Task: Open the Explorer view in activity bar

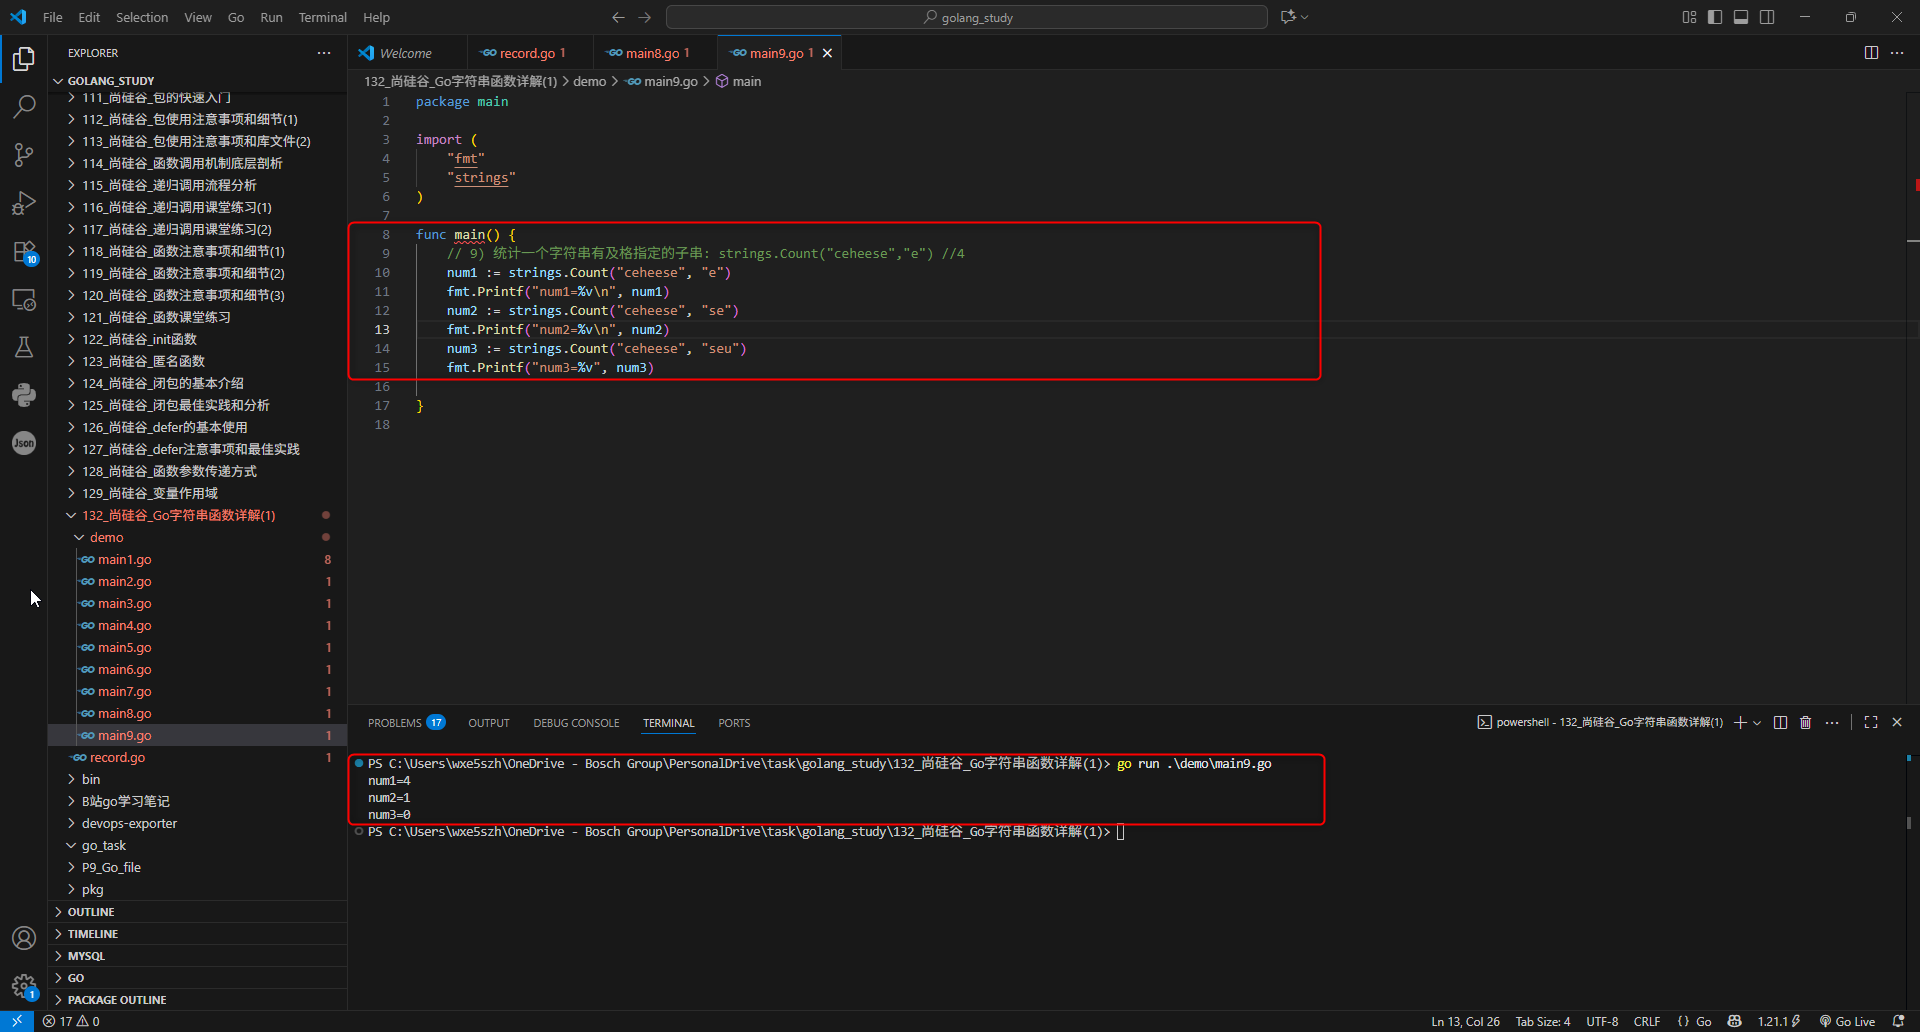Action: (x=24, y=59)
